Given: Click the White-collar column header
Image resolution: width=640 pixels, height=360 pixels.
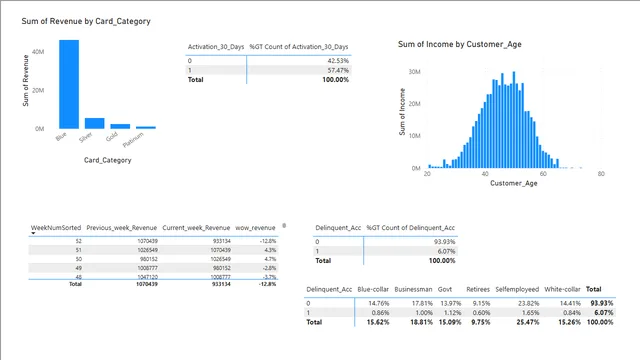Looking at the screenshot, I should [562, 289].
